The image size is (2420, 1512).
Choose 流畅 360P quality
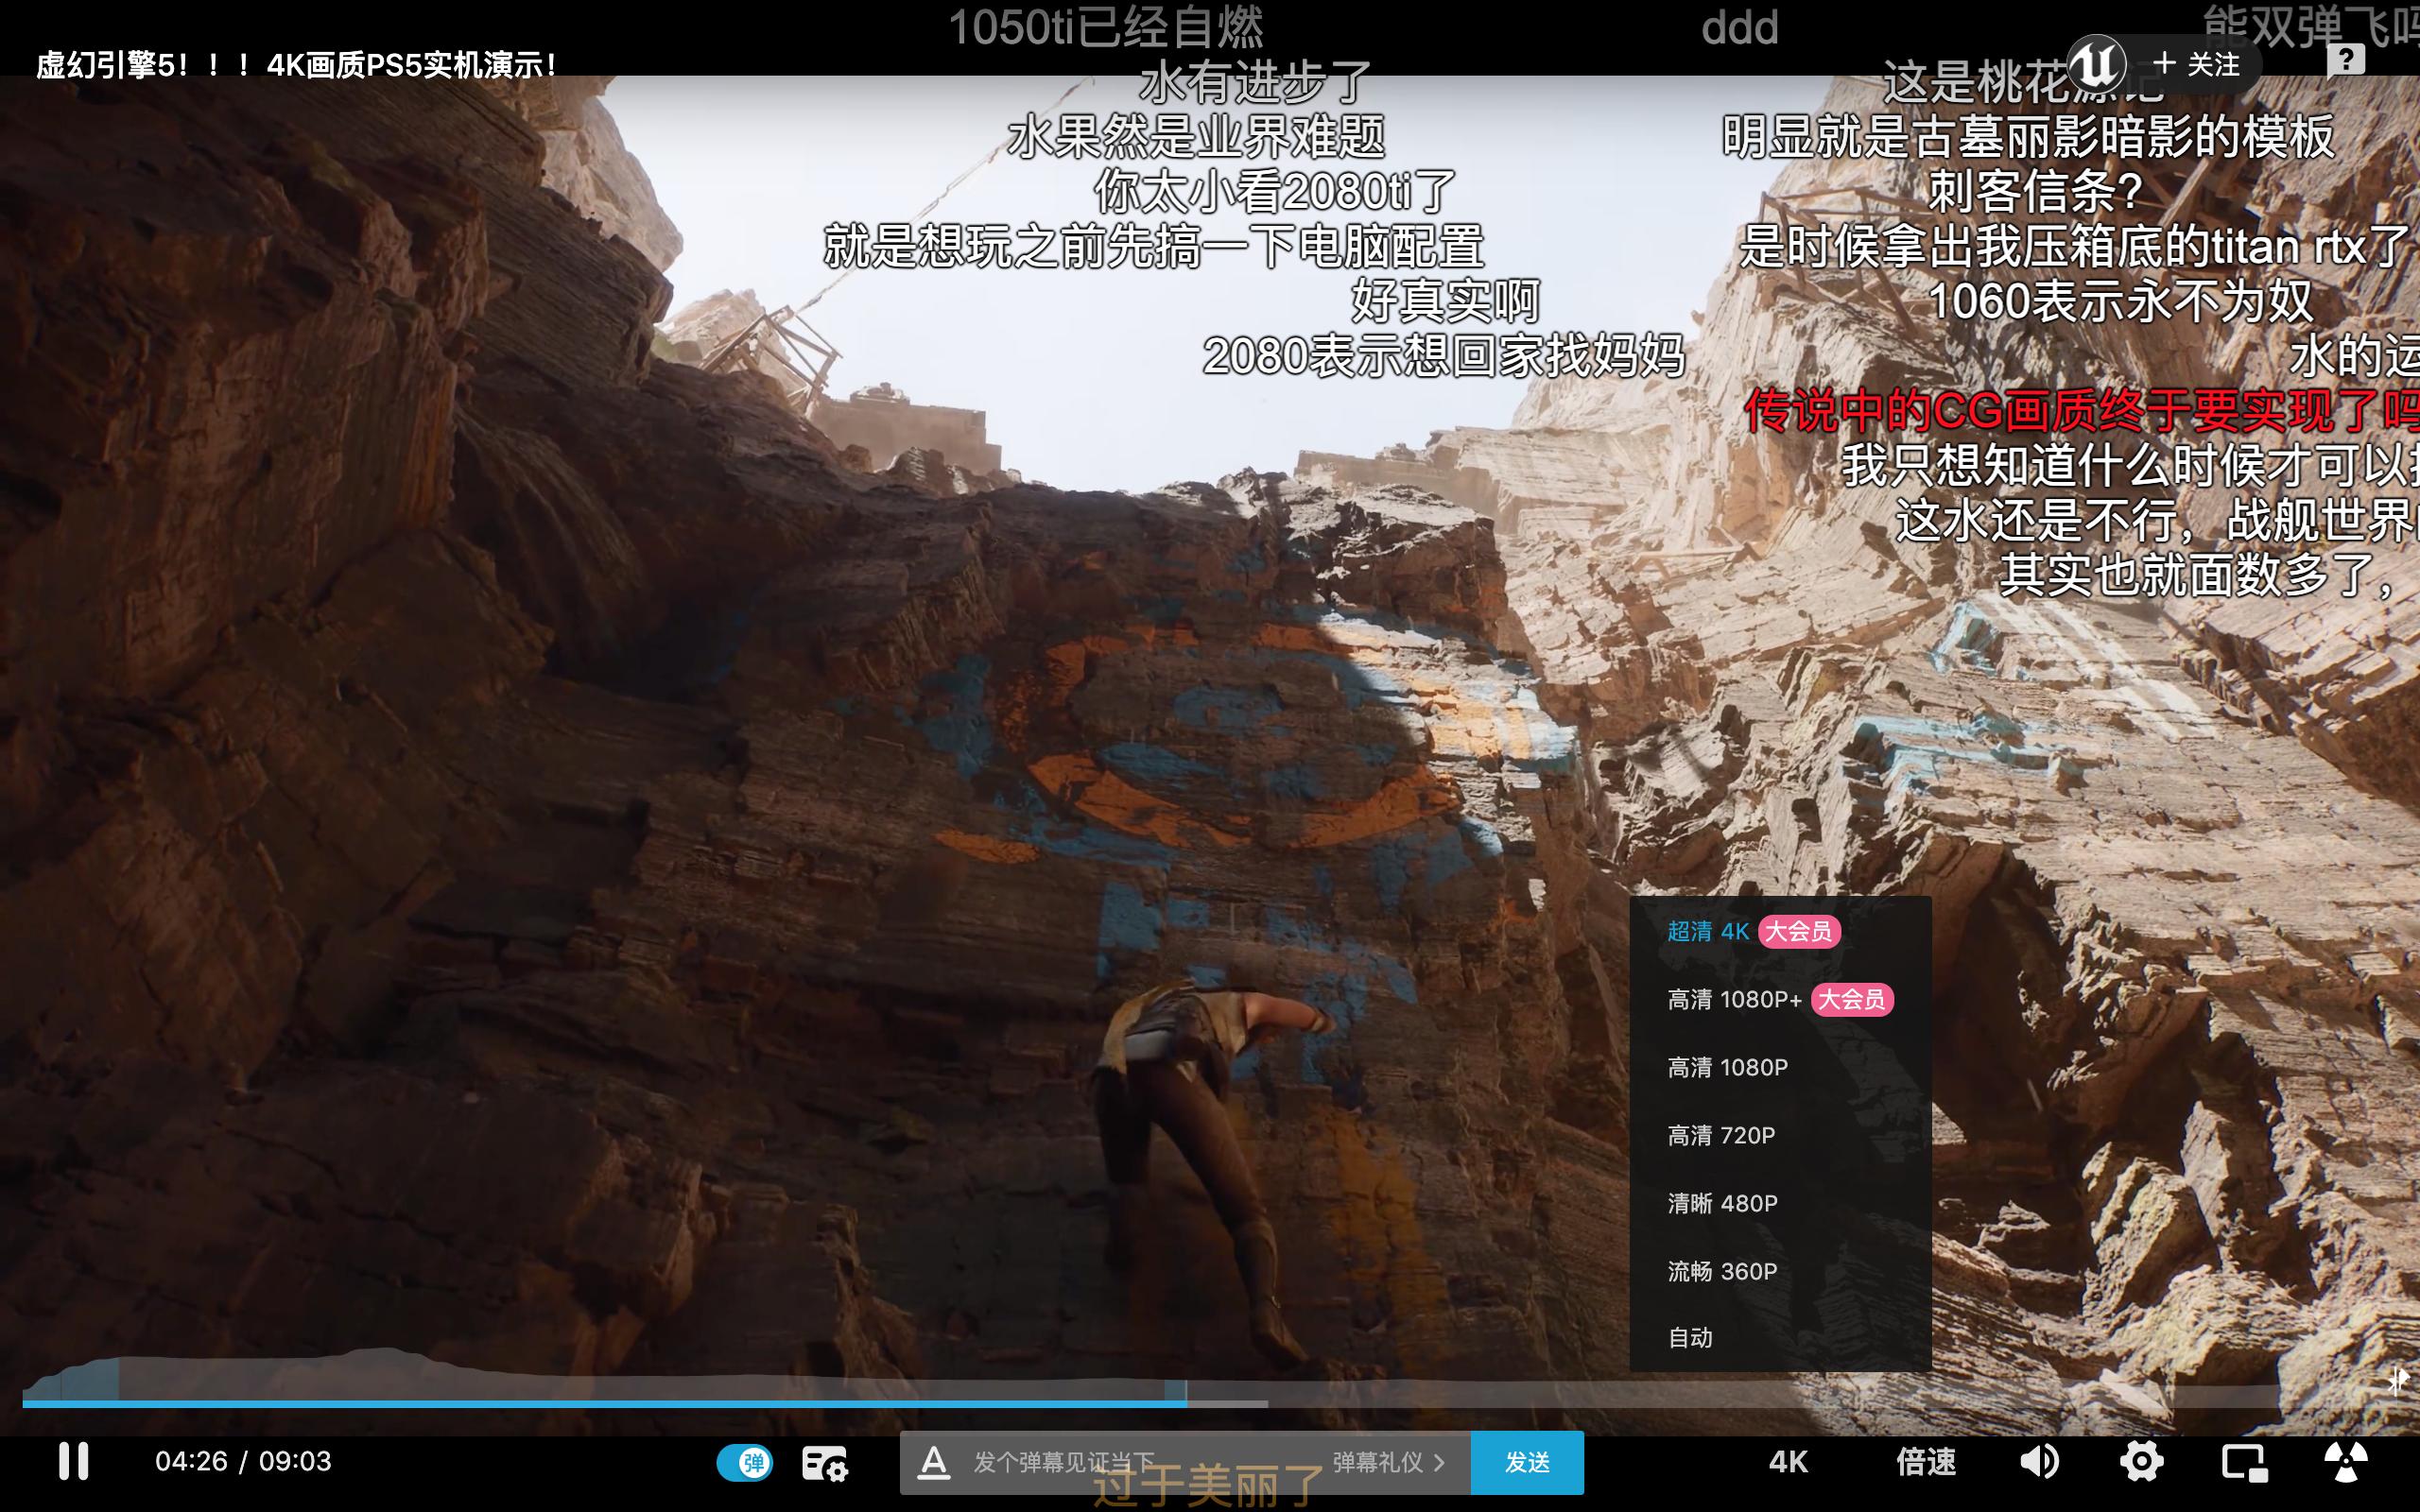tap(1722, 1271)
